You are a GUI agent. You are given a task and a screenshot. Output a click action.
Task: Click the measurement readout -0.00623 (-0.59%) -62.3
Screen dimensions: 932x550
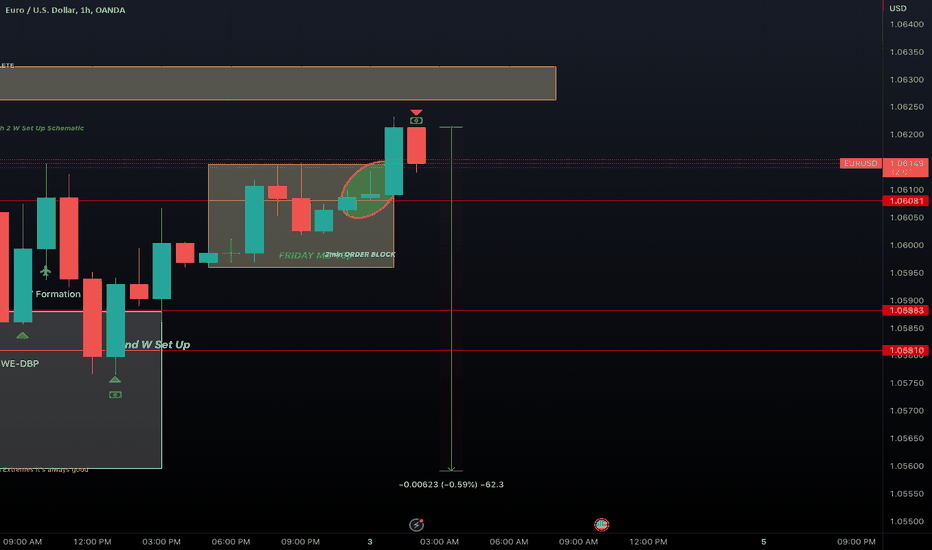coord(451,485)
